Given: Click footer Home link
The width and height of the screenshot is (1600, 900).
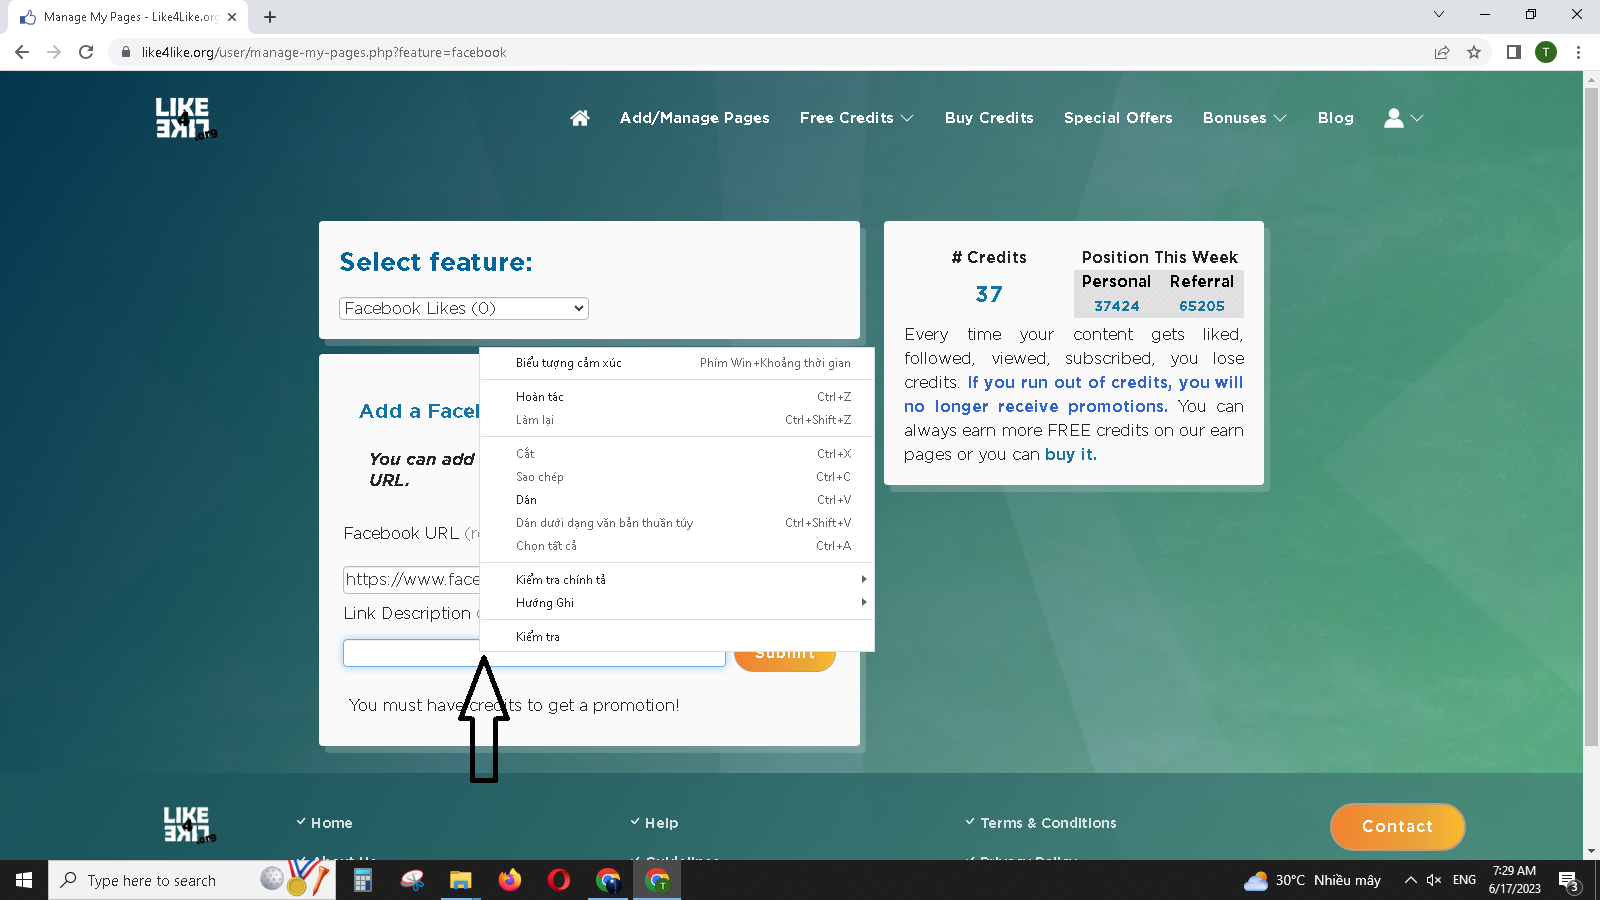Looking at the screenshot, I should pyautogui.click(x=331, y=823).
